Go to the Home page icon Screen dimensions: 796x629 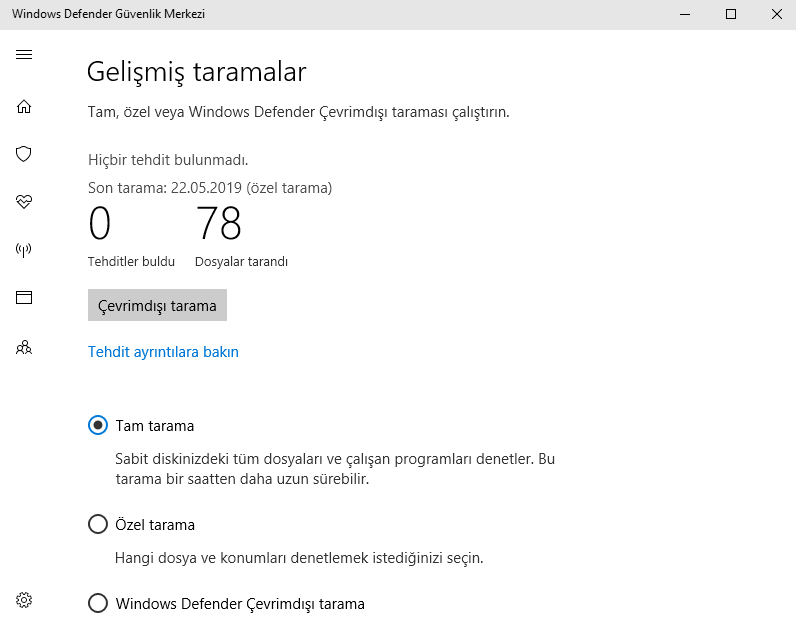point(24,107)
